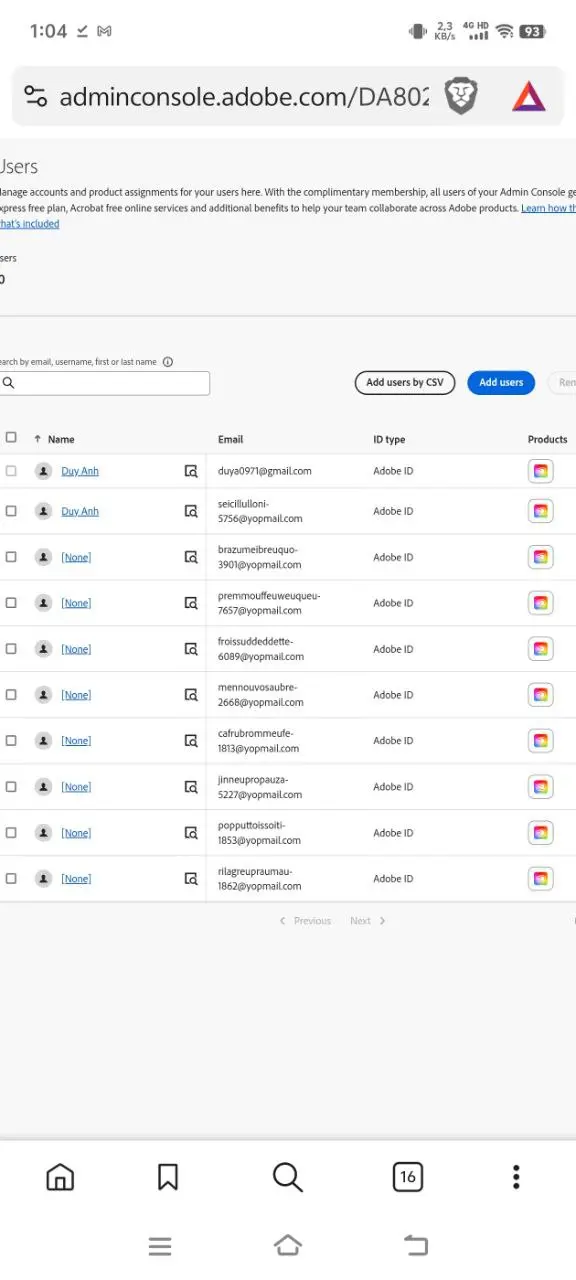This screenshot has width=576, height=1280.
Task: Click email mennouvosaubre-2668@yopmail.com
Action: [261, 695]
